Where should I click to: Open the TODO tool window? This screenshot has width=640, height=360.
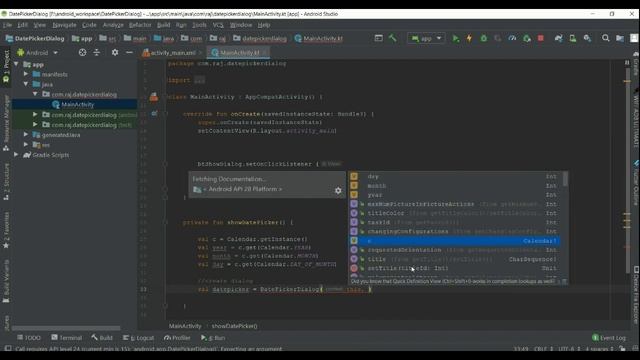tap(29, 338)
